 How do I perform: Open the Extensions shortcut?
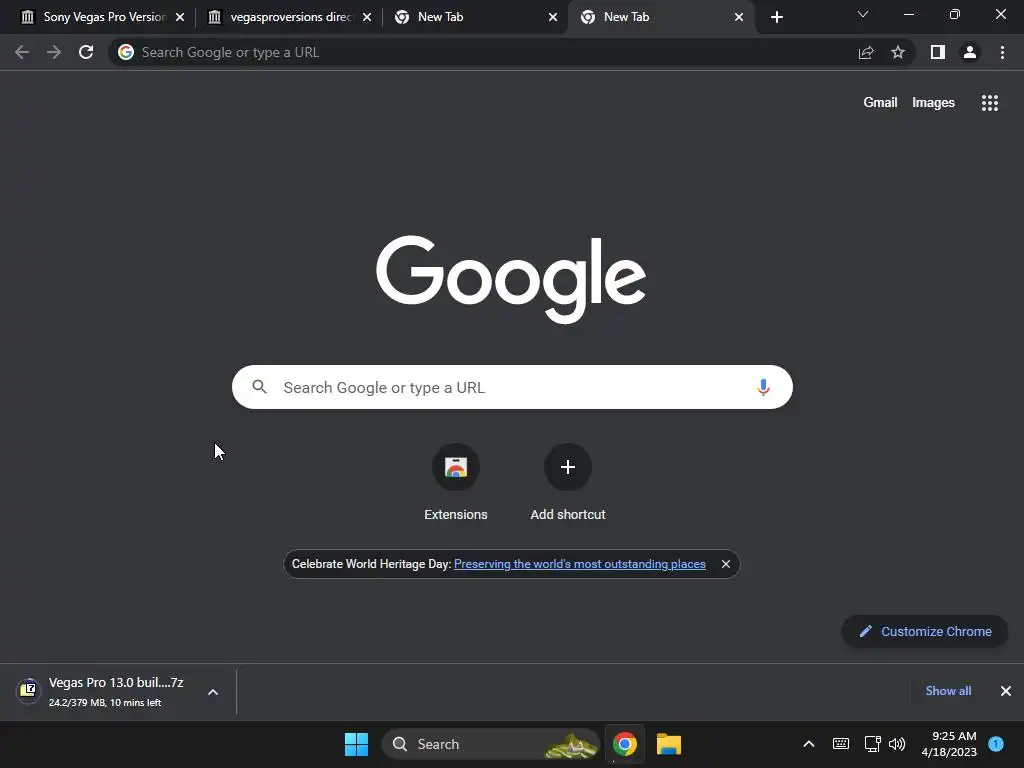456,483
